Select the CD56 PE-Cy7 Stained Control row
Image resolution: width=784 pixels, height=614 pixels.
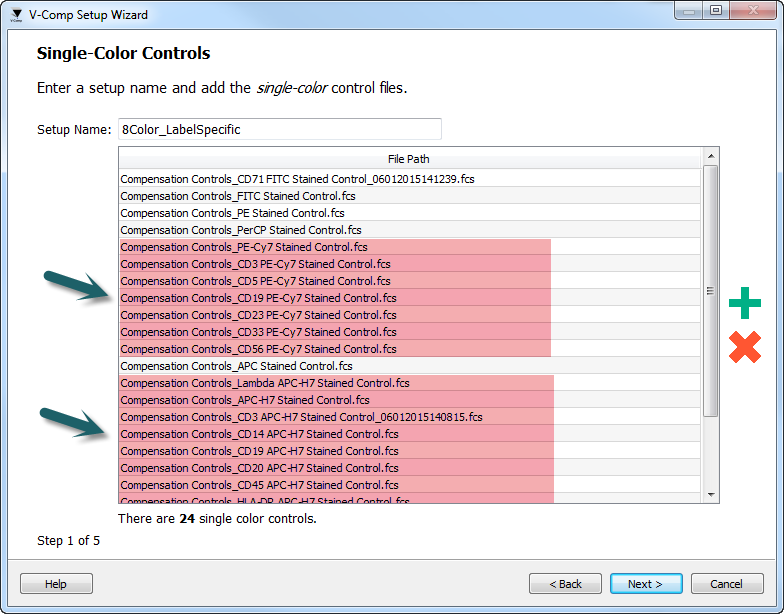click(x=258, y=349)
